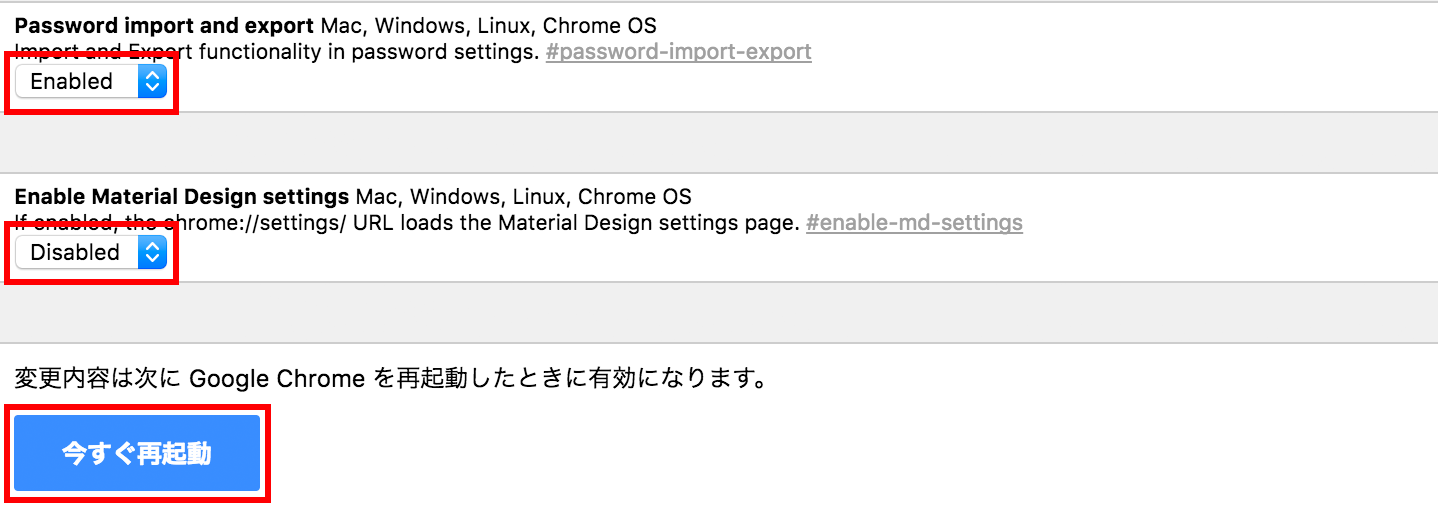
Task: Click the Import and Export functionality description text
Action: 277,52
